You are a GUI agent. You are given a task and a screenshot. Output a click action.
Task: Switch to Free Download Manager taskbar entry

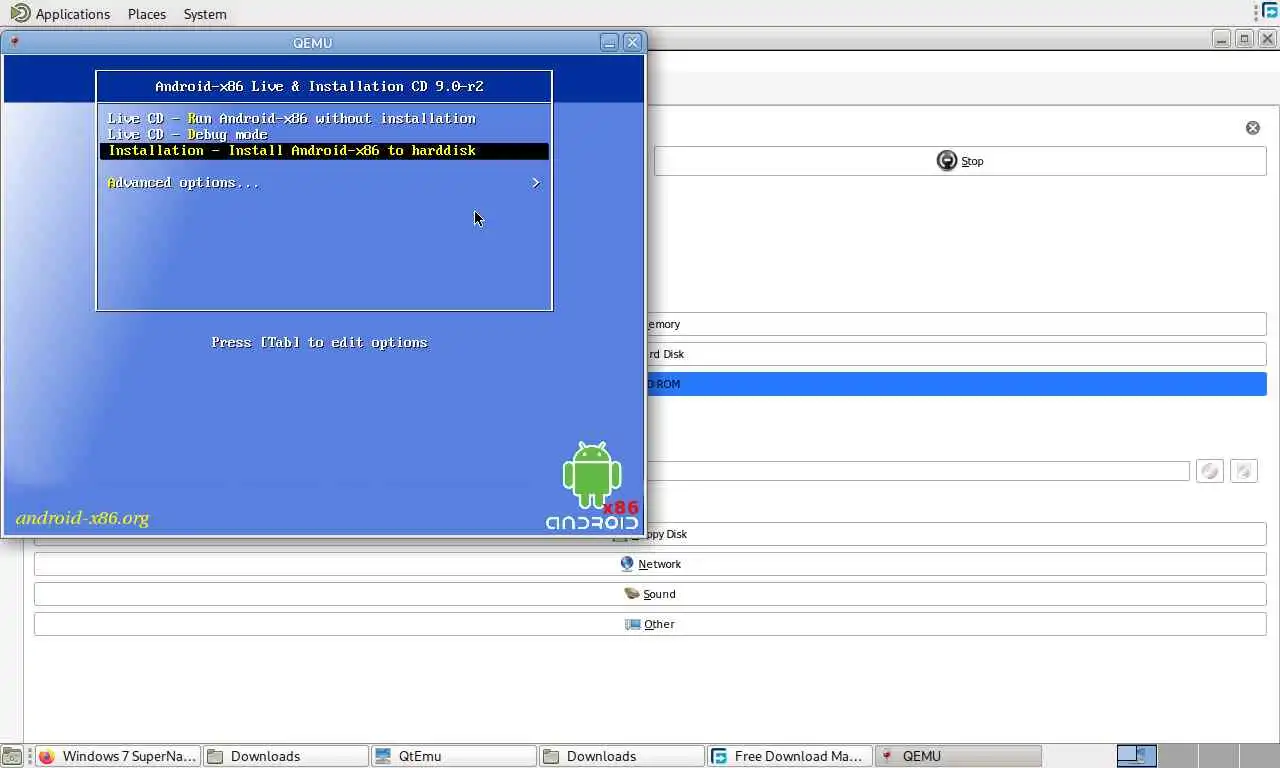click(789, 756)
